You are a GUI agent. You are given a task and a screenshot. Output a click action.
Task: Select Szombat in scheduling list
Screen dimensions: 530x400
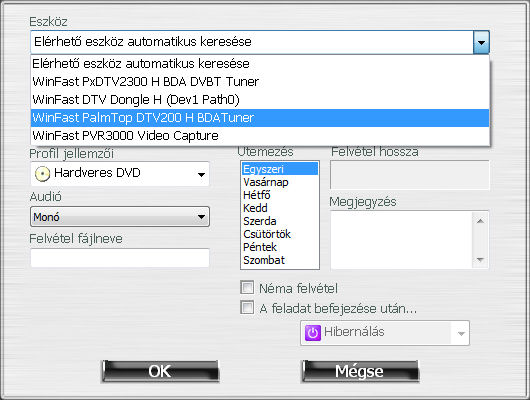point(280,260)
